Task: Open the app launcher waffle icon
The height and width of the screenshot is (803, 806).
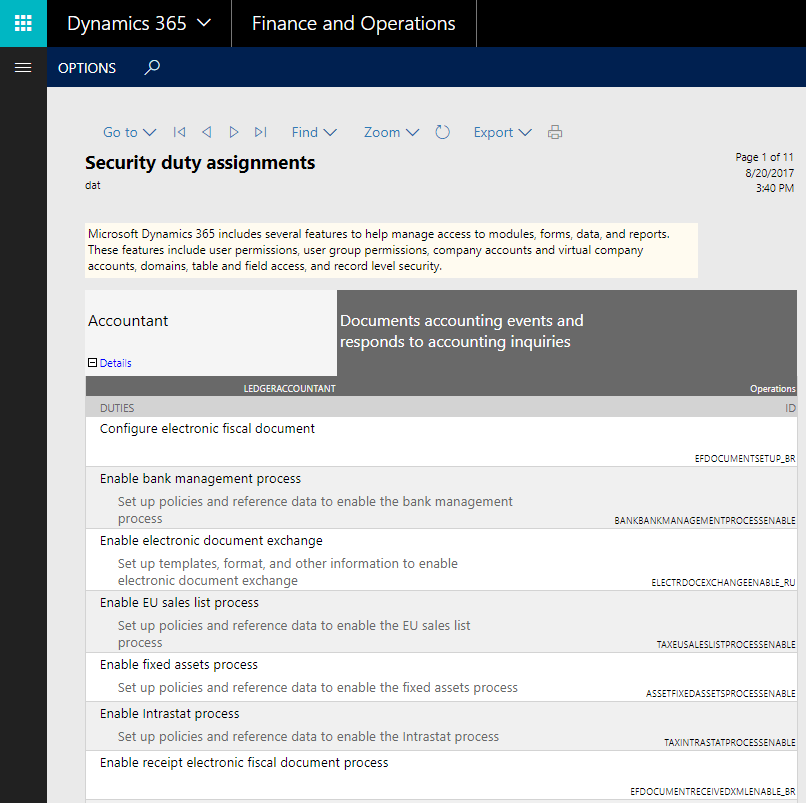Action: point(23,23)
